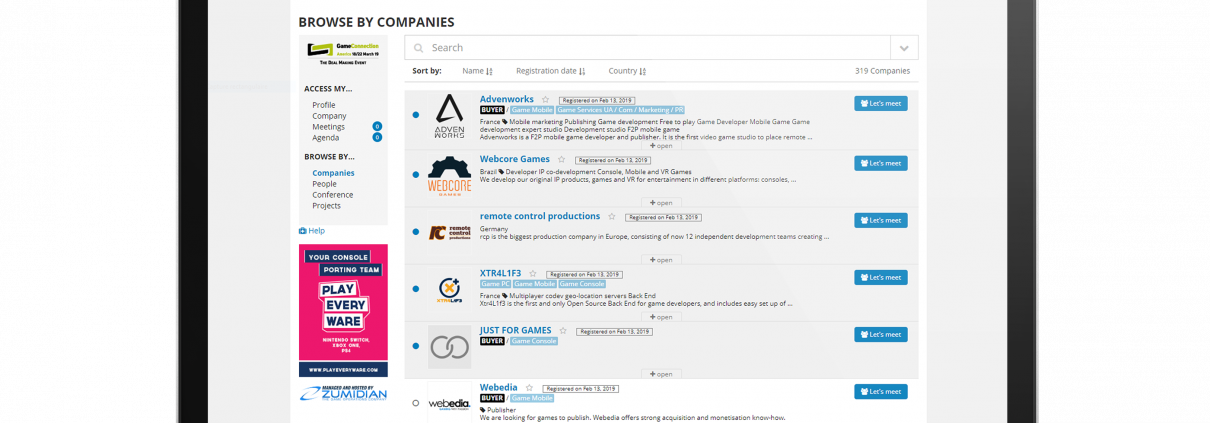
Task: Click the Game Connection logo in sidebar
Action: [x=343, y=53]
